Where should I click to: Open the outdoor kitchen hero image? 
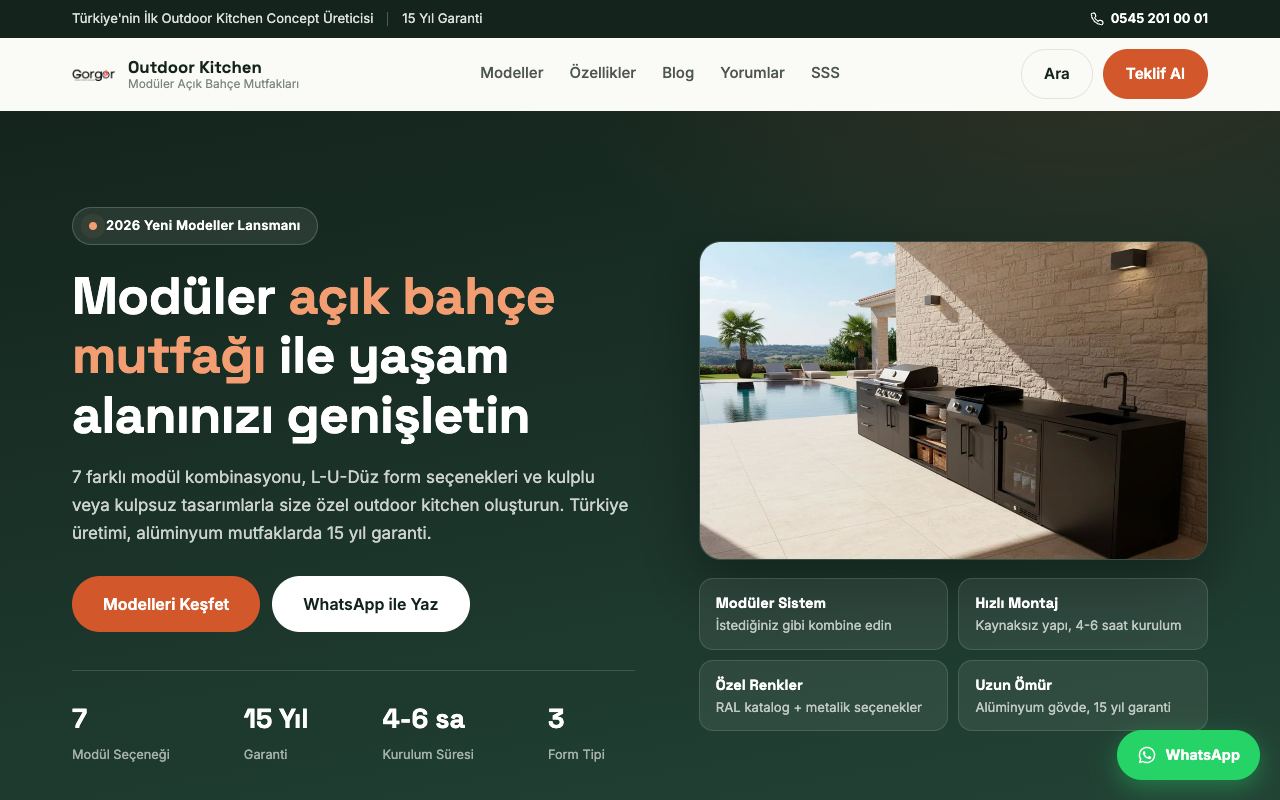pos(953,400)
